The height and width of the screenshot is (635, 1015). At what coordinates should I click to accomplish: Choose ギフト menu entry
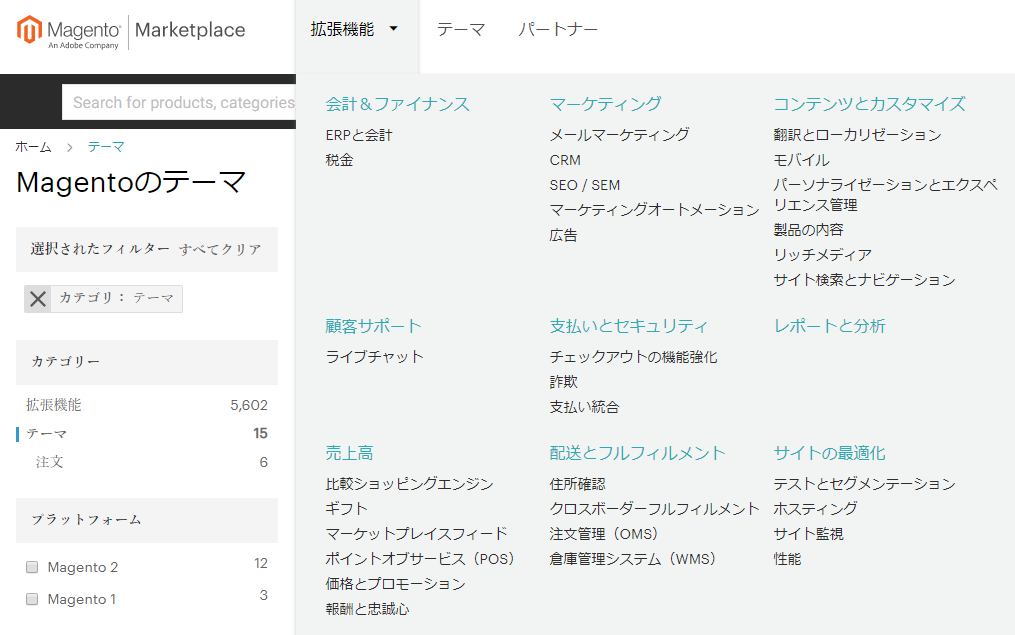346,509
